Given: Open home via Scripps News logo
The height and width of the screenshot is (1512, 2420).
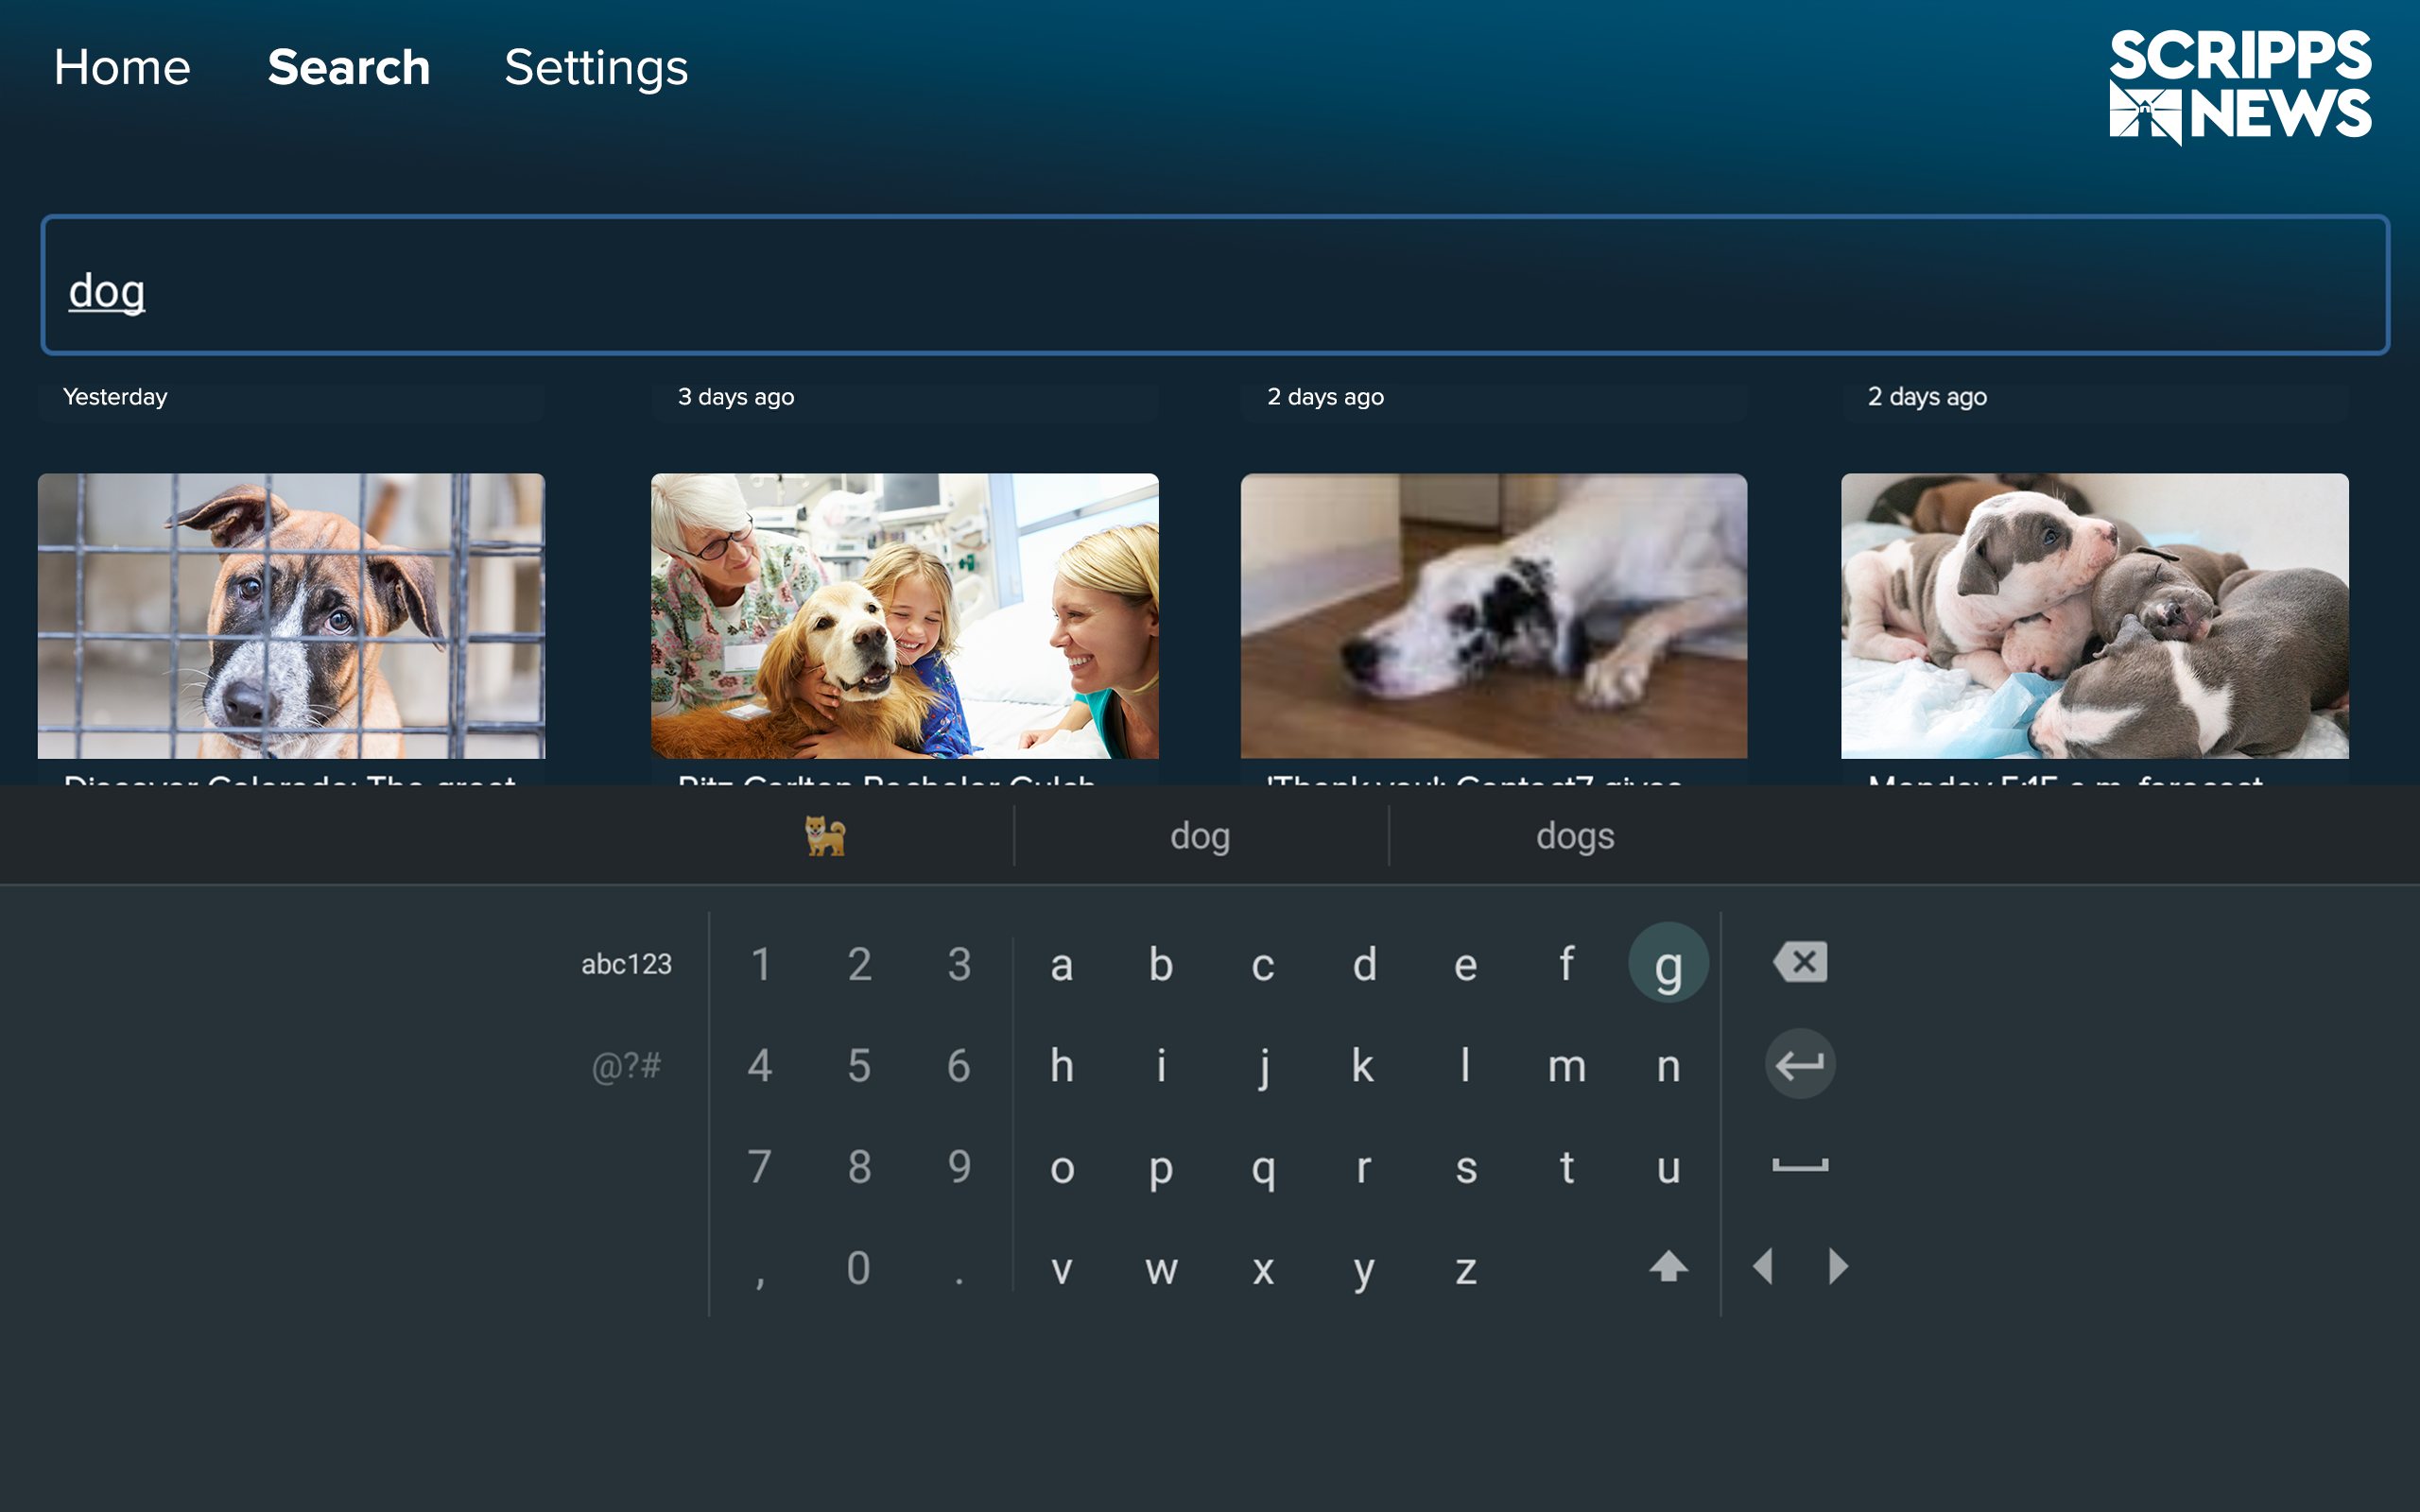Looking at the screenshot, I should [2240, 86].
